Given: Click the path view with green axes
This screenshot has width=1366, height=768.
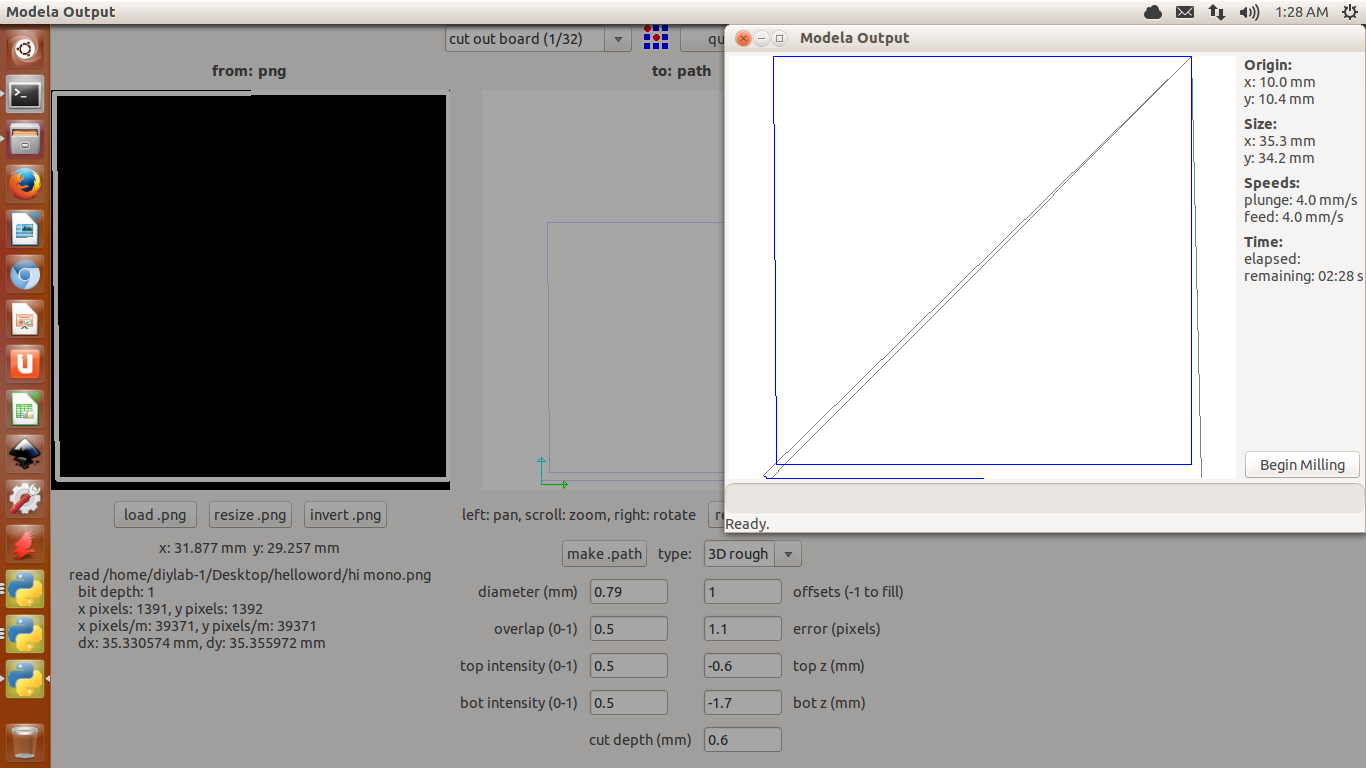Looking at the screenshot, I should click(x=603, y=290).
